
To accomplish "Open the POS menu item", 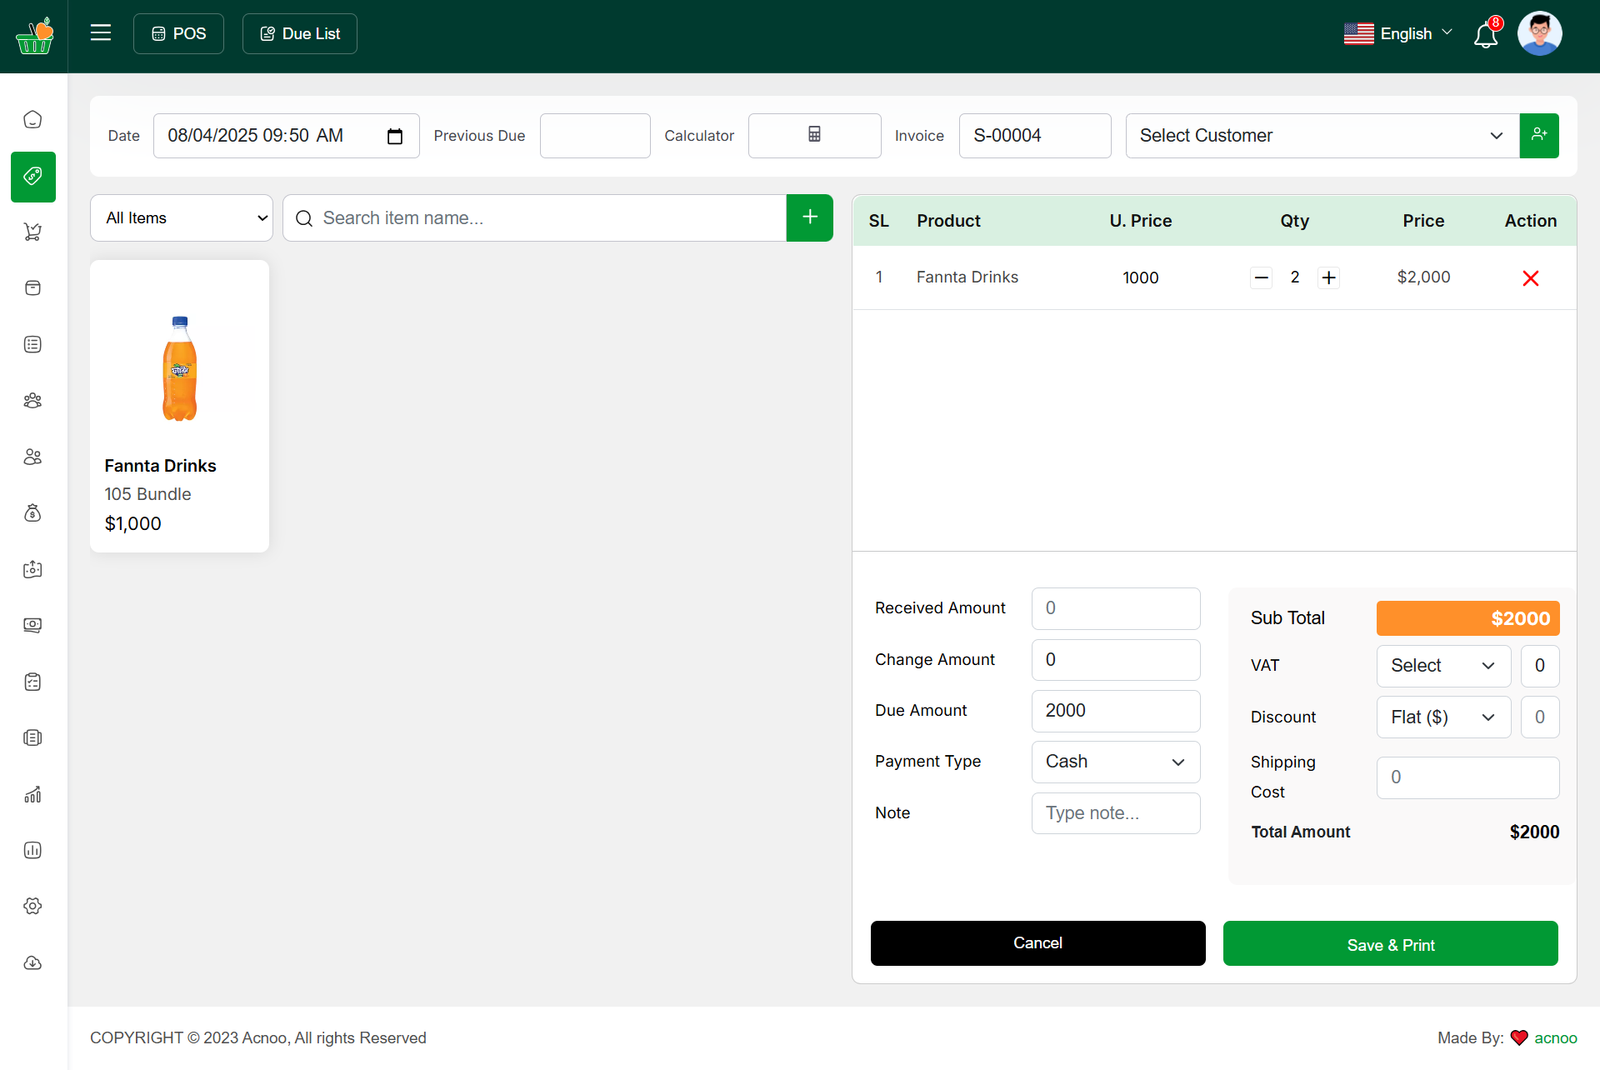I will [x=179, y=34].
